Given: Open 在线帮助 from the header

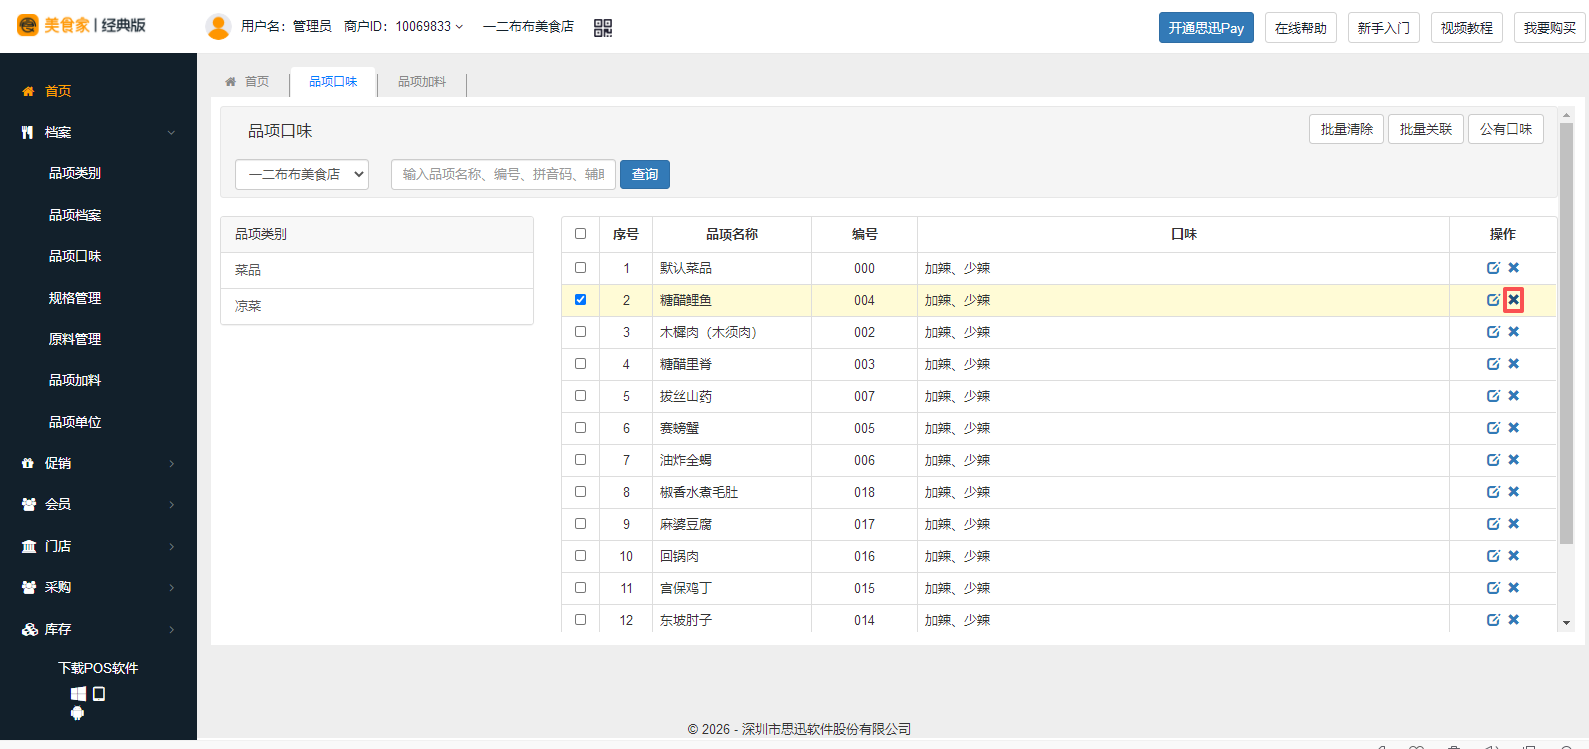Looking at the screenshot, I should (1301, 28).
